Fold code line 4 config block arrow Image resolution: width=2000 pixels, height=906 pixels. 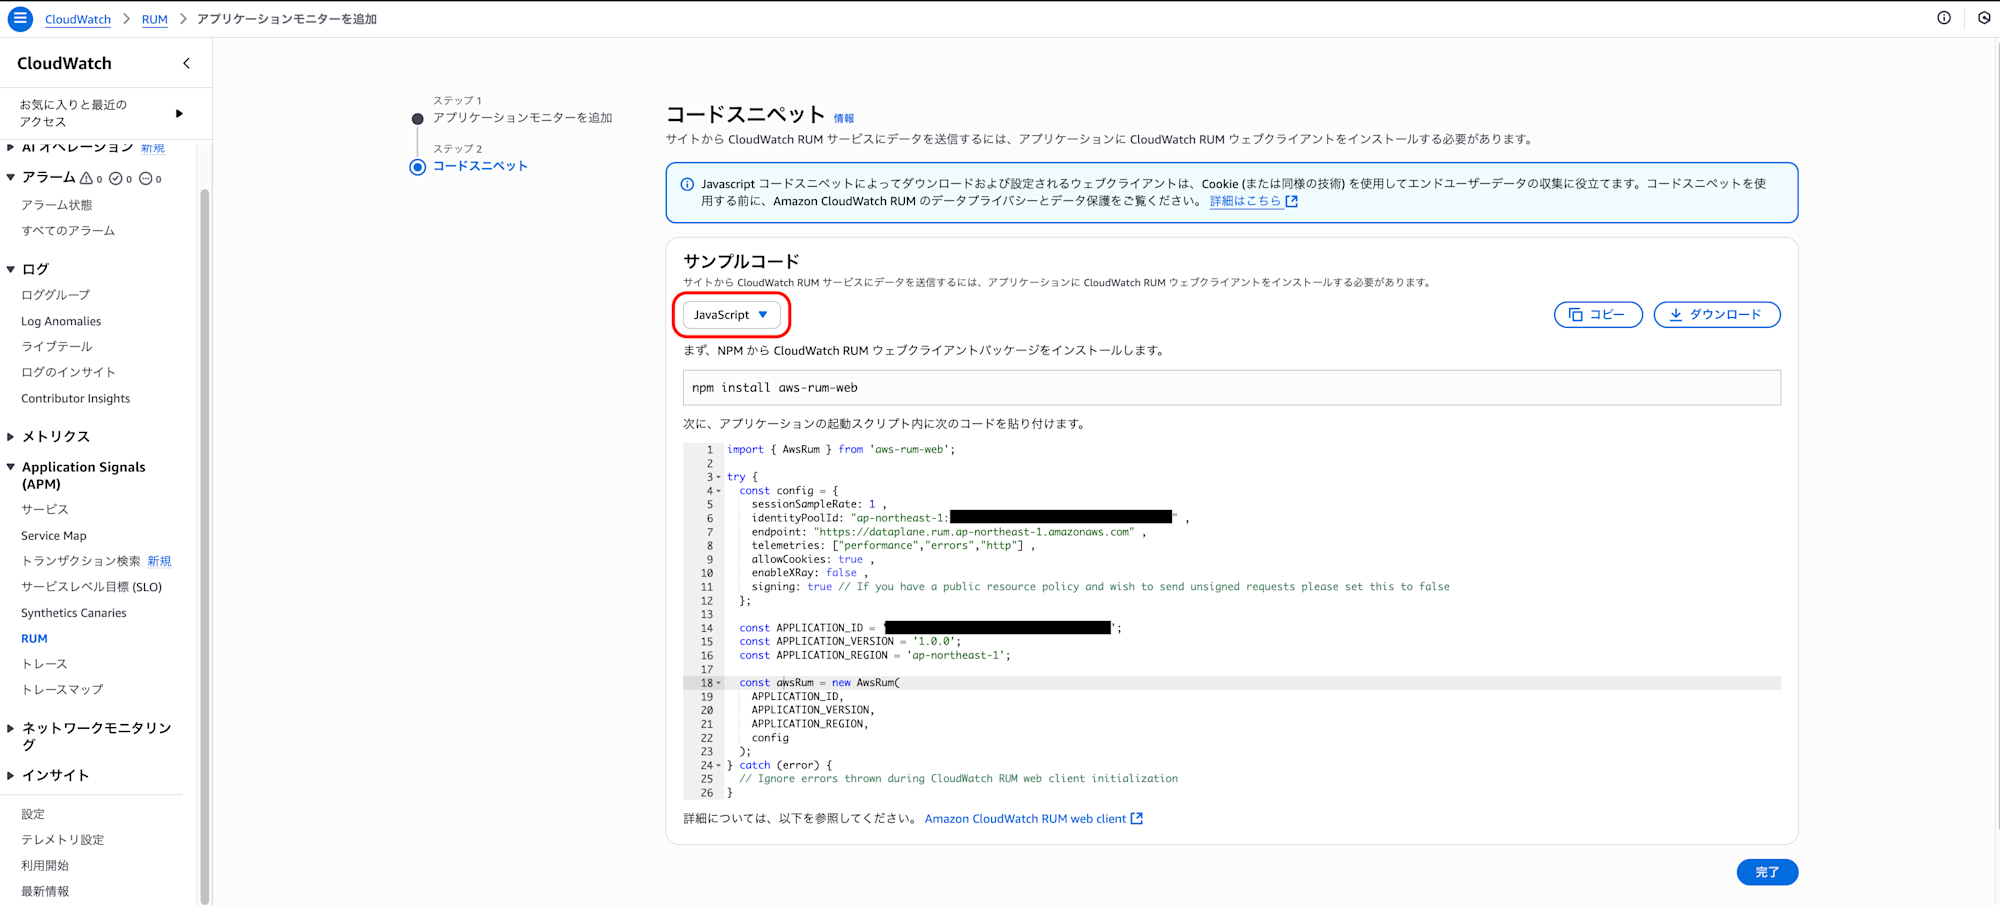718,491
